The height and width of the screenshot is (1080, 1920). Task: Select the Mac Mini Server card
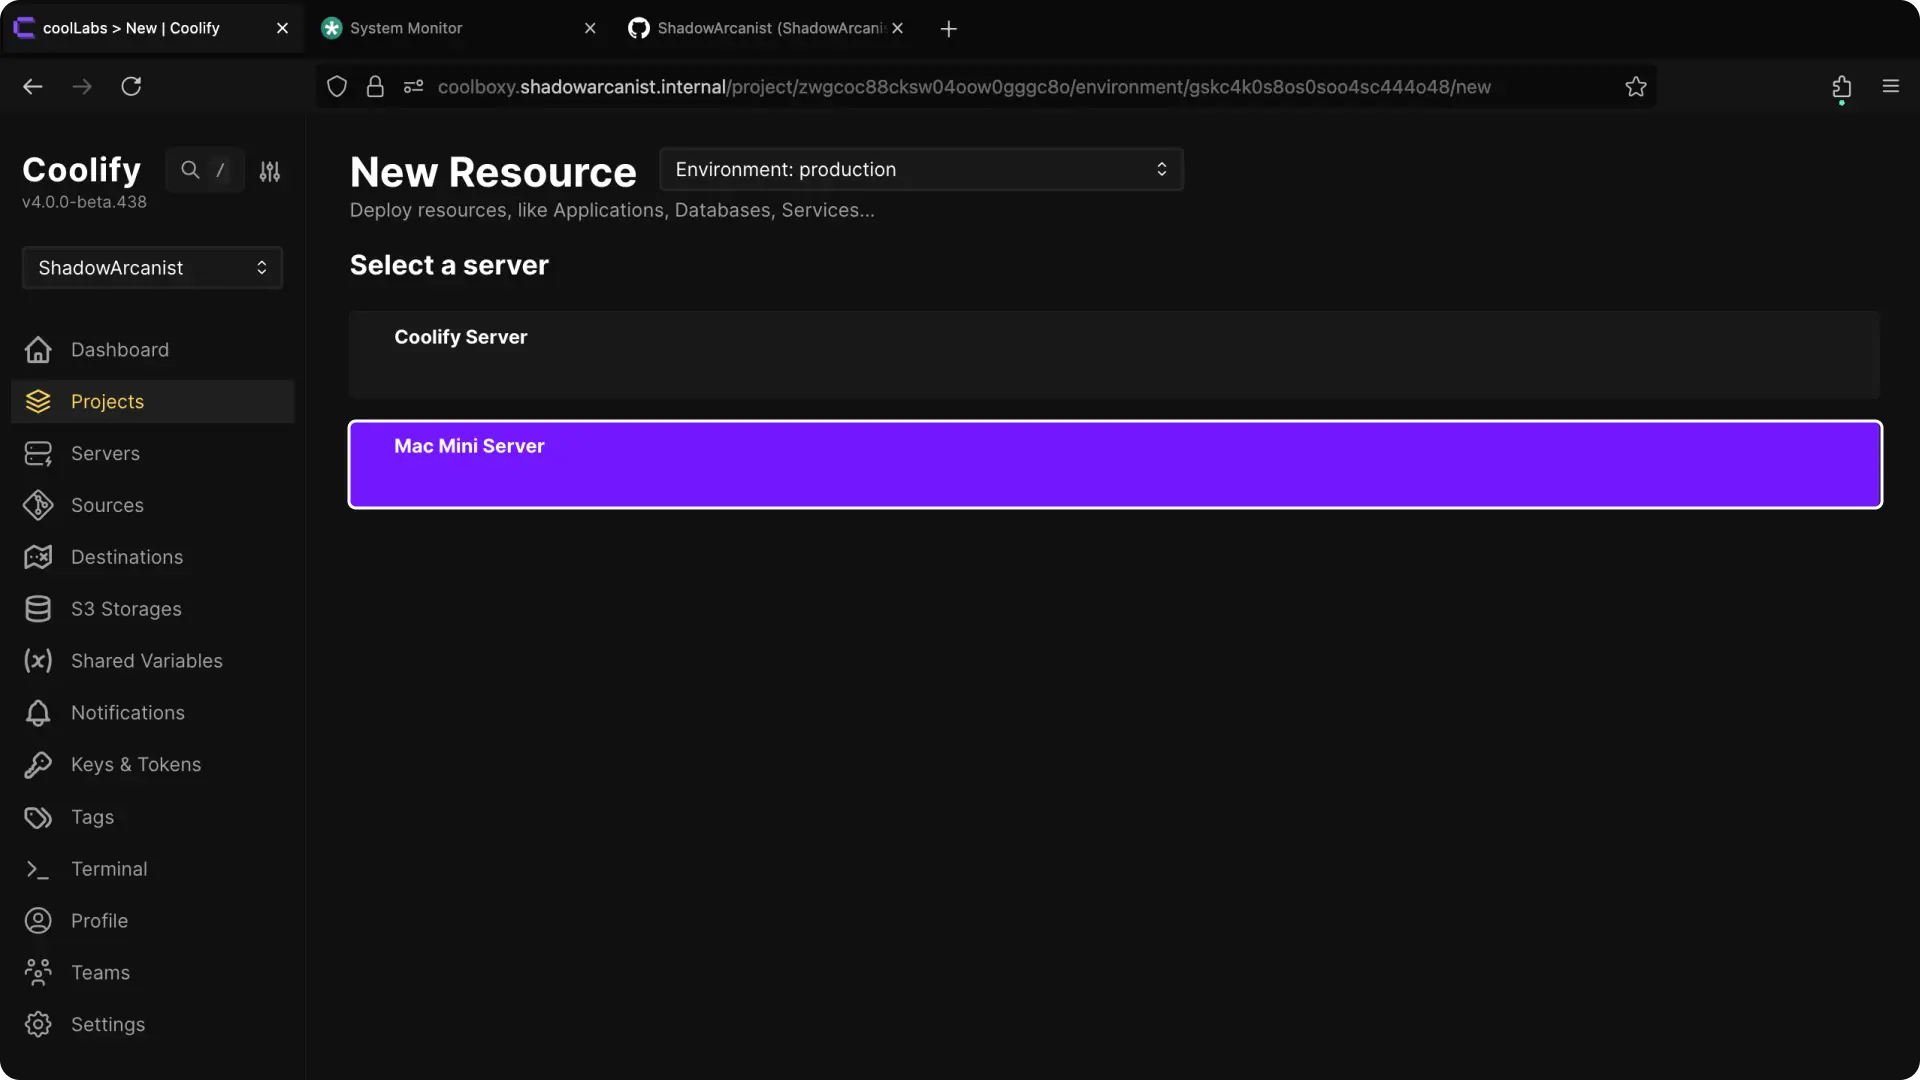(1114, 464)
